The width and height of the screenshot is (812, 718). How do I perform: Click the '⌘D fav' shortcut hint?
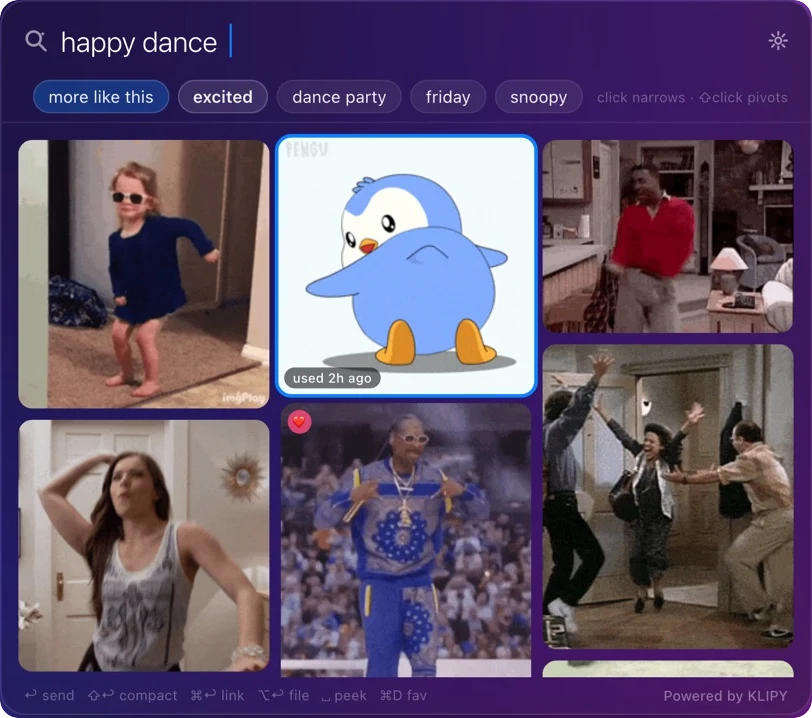point(403,695)
